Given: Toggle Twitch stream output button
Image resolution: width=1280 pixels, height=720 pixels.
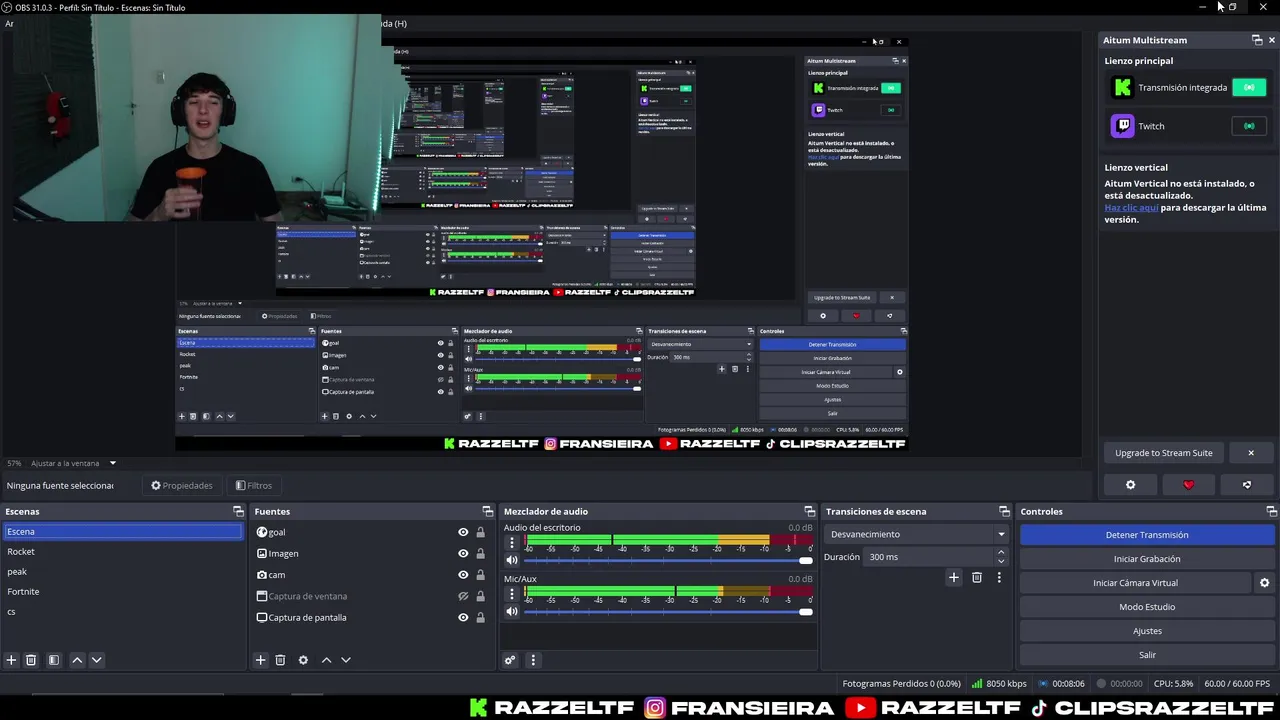Looking at the screenshot, I should [1249, 126].
